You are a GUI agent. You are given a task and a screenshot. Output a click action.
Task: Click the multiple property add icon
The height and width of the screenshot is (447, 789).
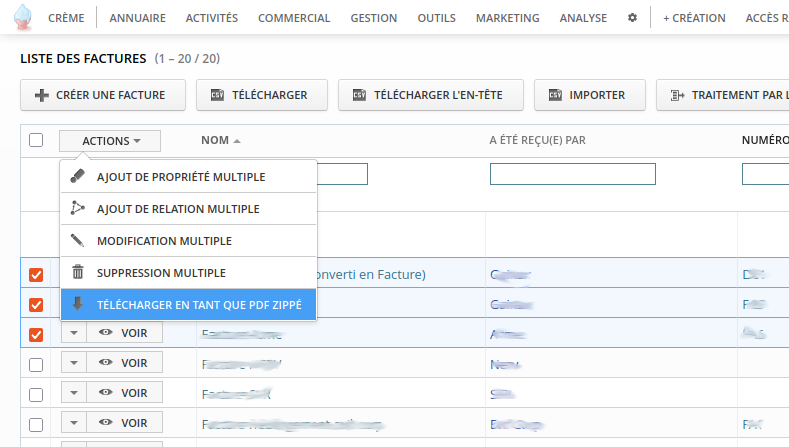point(78,177)
